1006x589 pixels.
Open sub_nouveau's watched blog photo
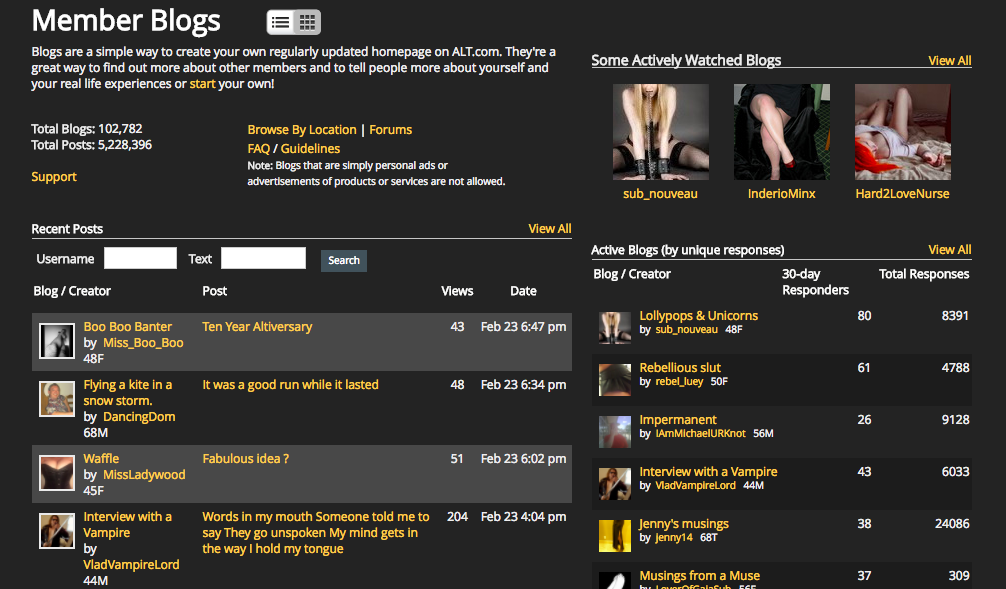coord(660,132)
